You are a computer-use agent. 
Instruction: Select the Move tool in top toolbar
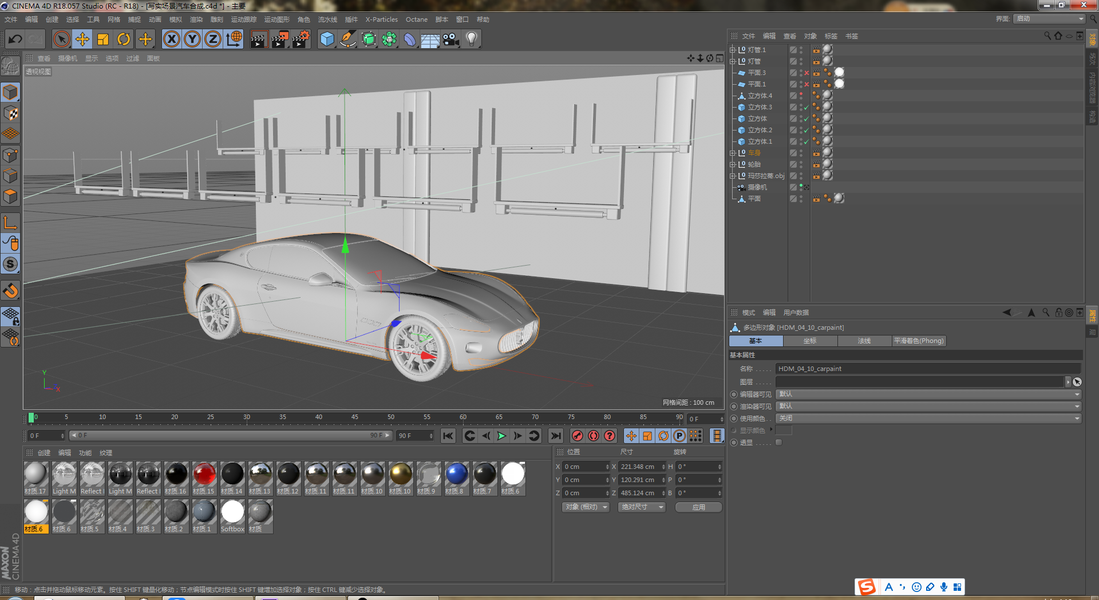(x=82, y=39)
